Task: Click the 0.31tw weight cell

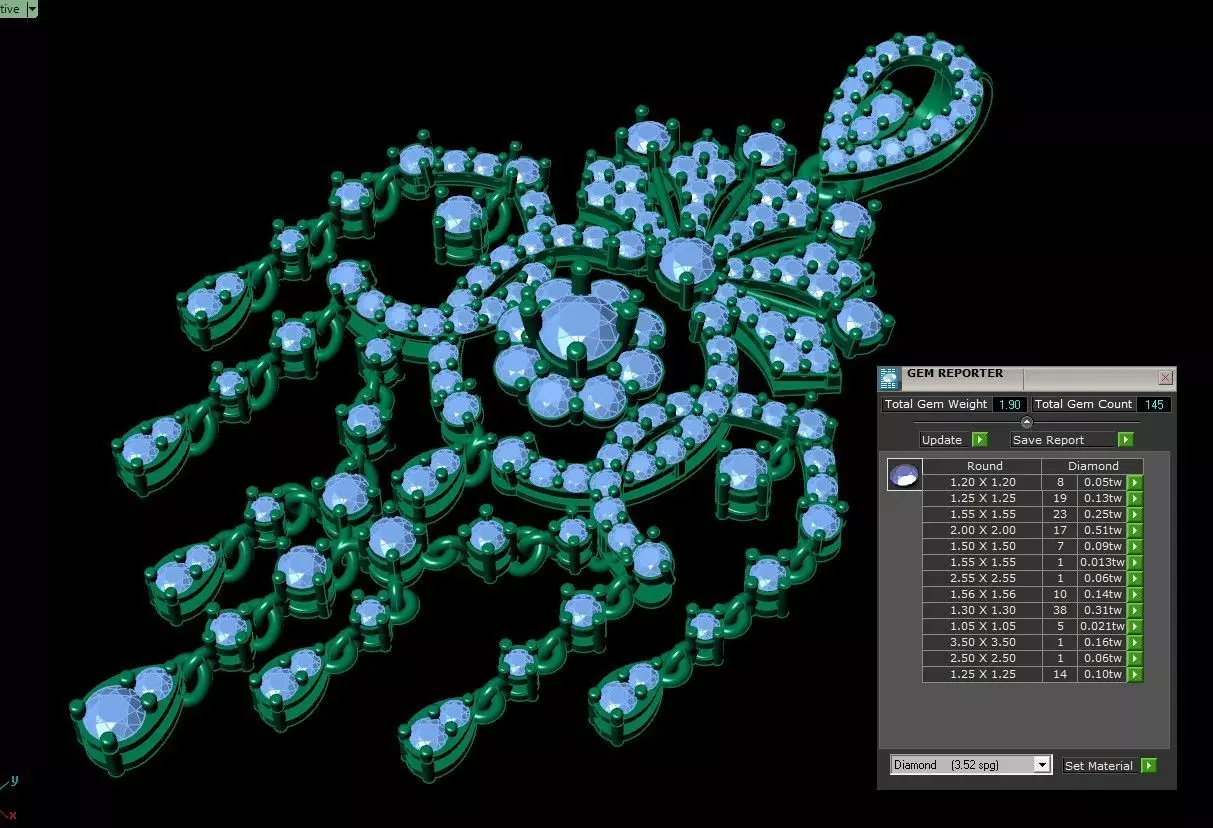Action: [1102, 610]
